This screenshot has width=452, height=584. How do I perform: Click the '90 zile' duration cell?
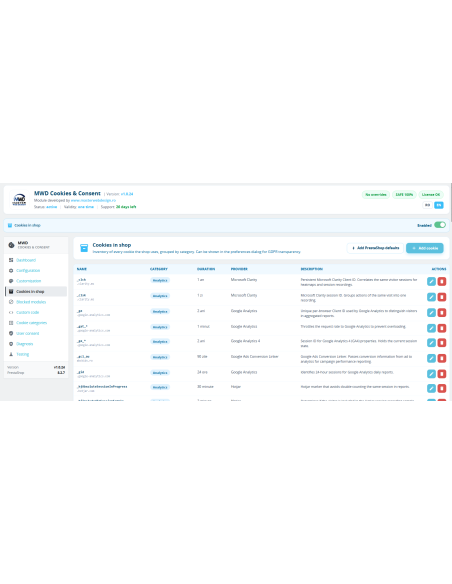[202, 356]
